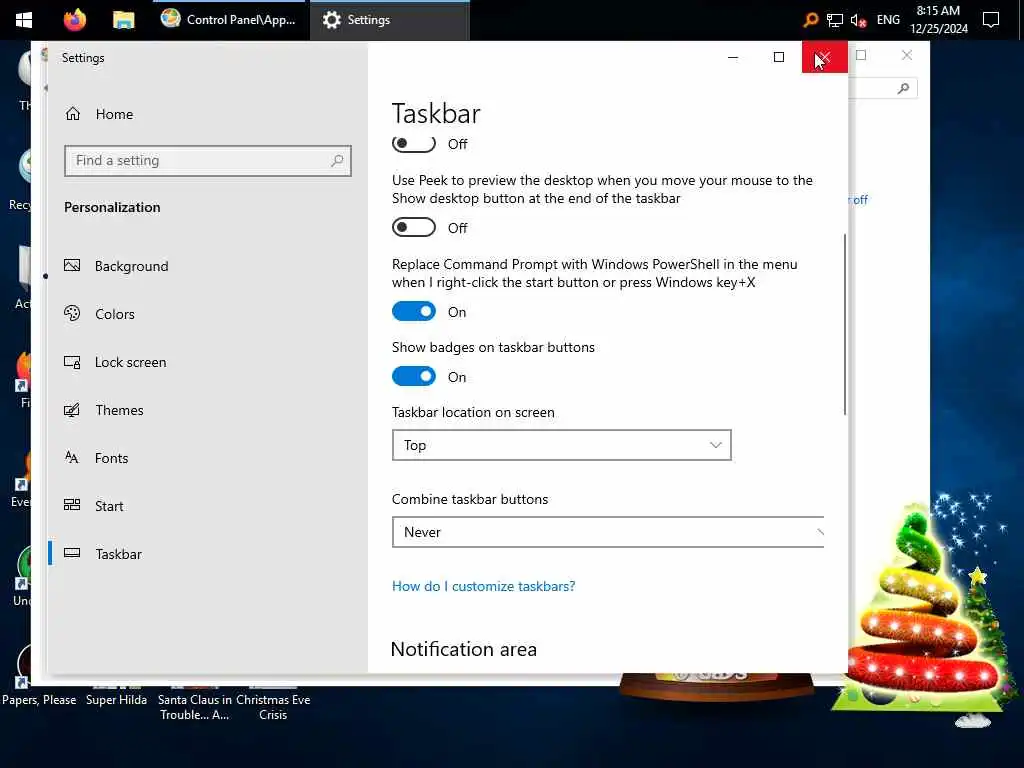Image resolution: width=1024 pixels, height=768 pixels.
Task: Open Taskbar location on screen dropdown
Action: point(562,445)
